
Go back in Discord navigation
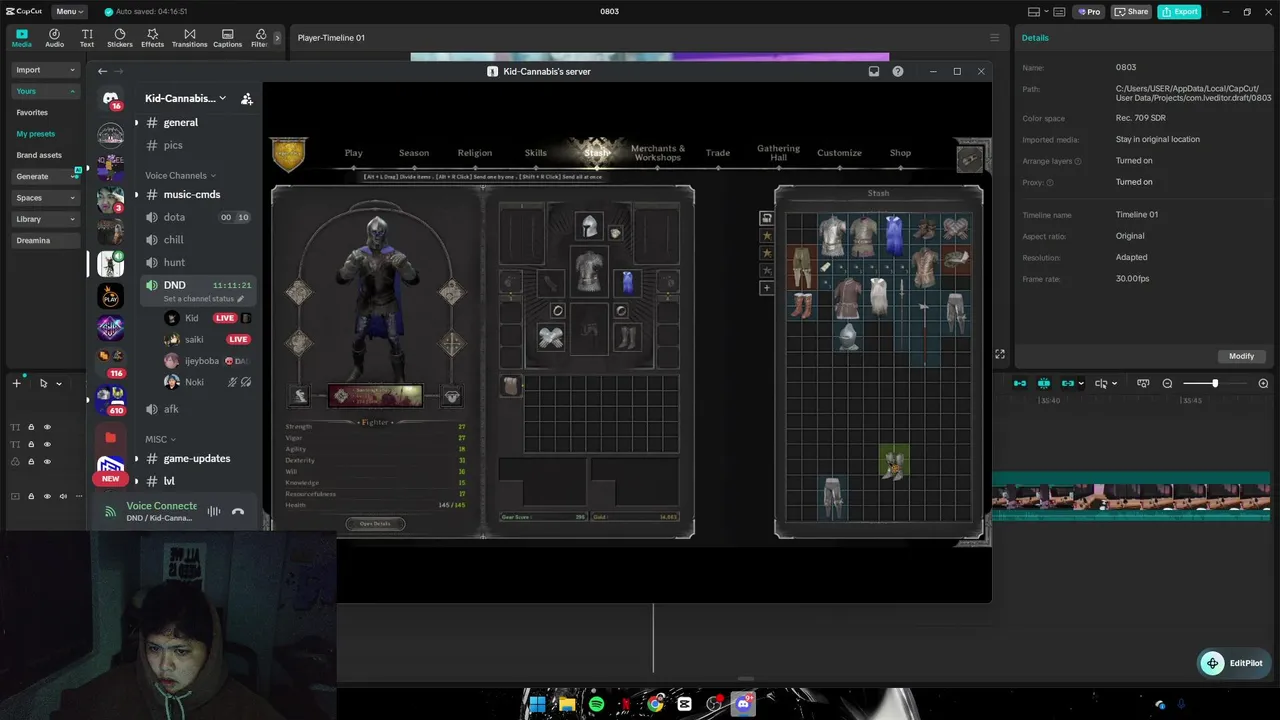tap(102, 71)
